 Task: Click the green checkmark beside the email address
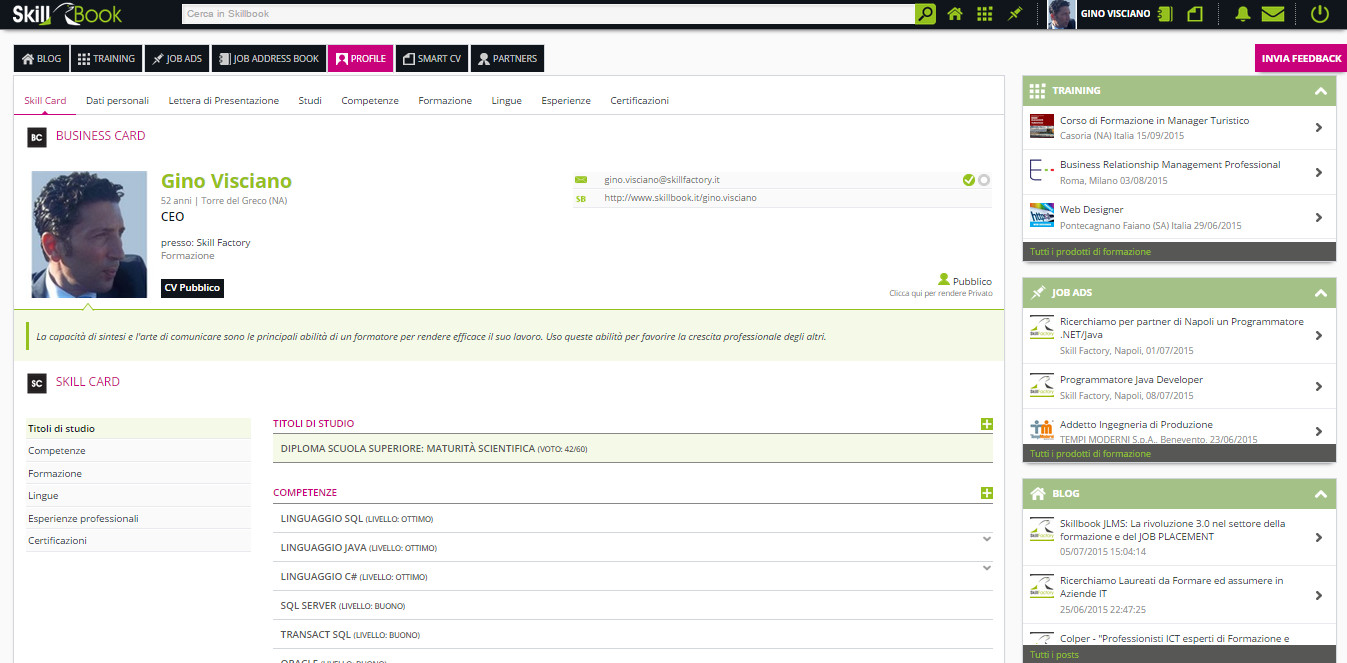pyautogui.click(x=968, y=180)
